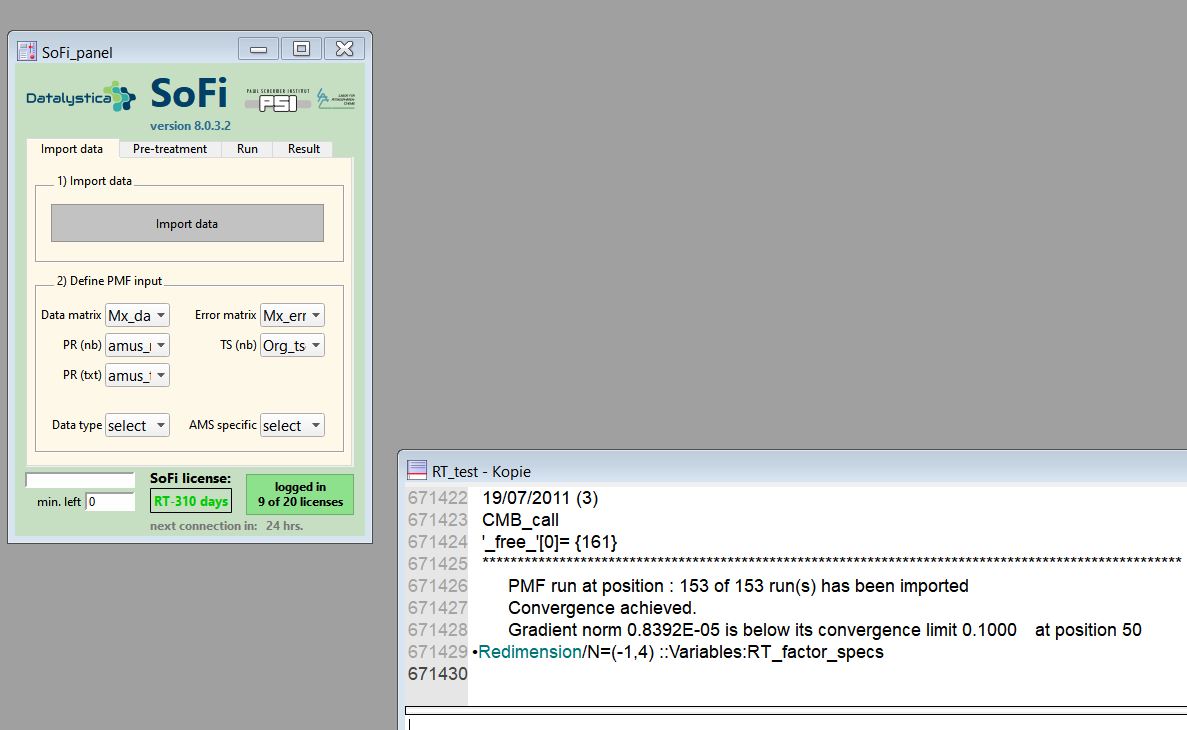Select a Data type from dropdown
1187x730 pixels.
click(x=137, y=426)
